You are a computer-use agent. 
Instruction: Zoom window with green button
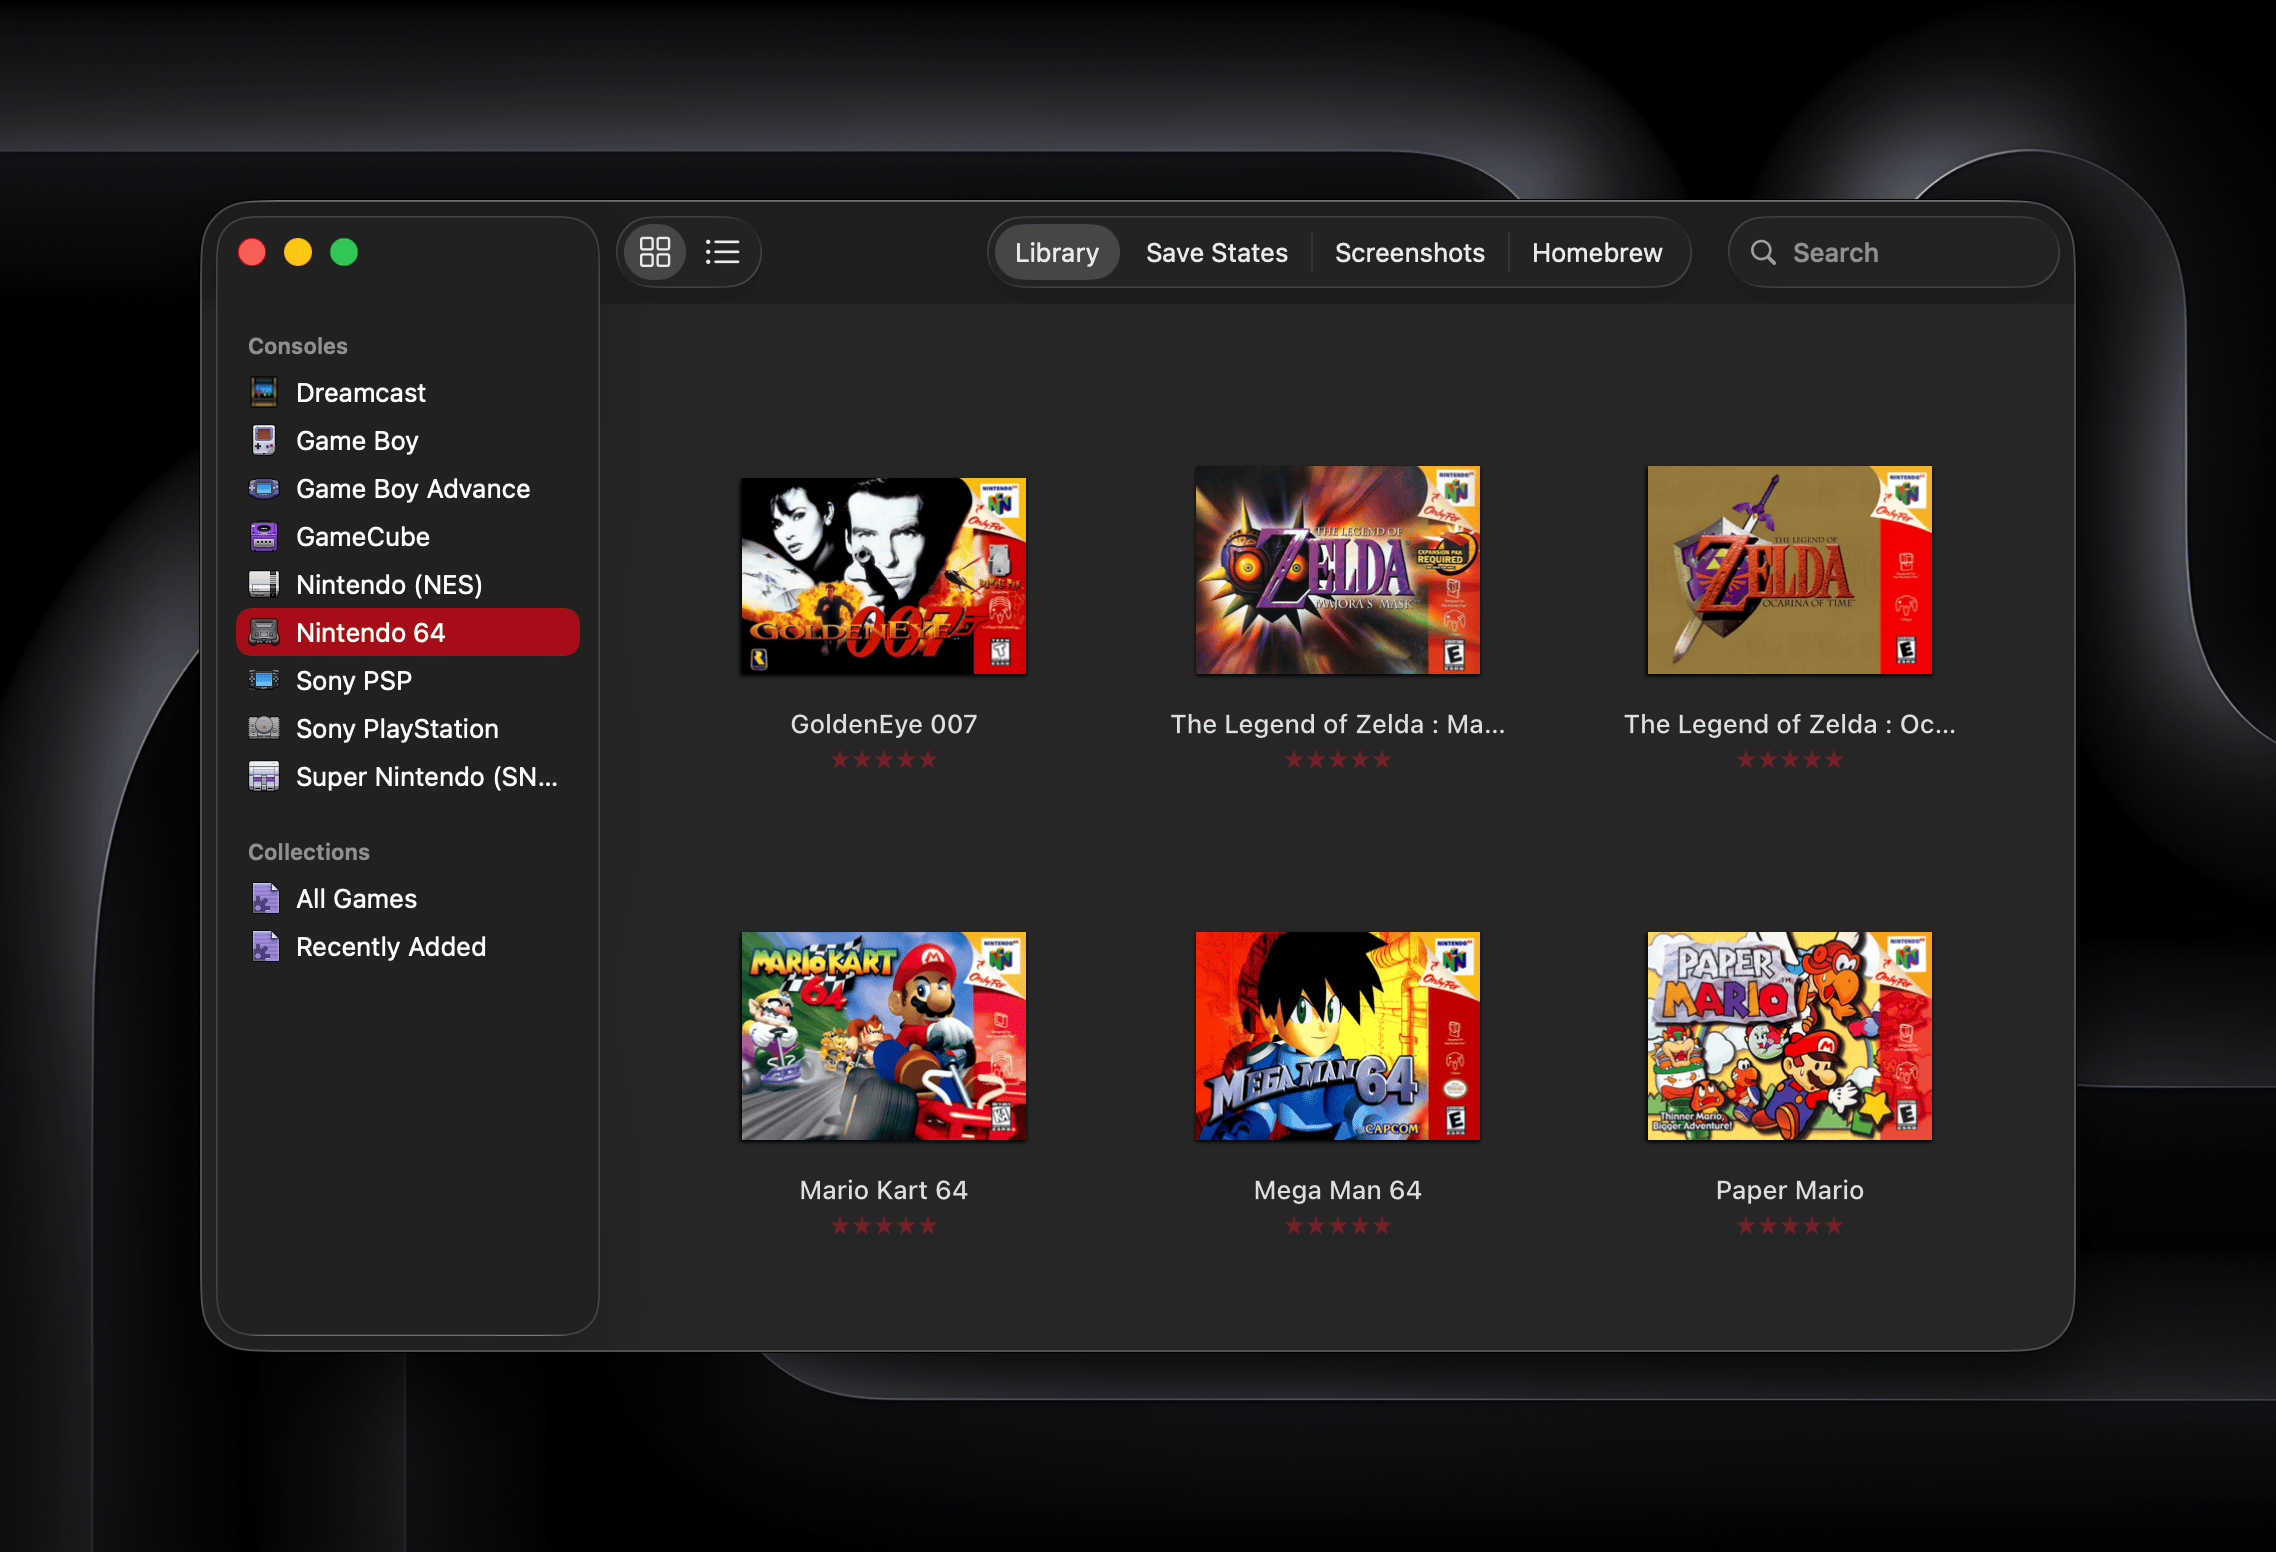[x=344, y=252]
